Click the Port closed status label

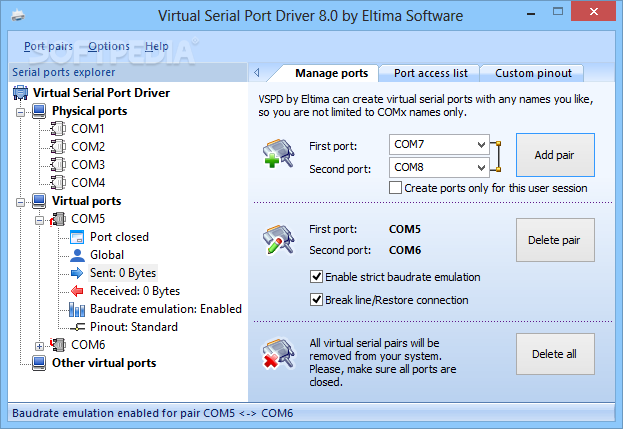pos(119,237)
